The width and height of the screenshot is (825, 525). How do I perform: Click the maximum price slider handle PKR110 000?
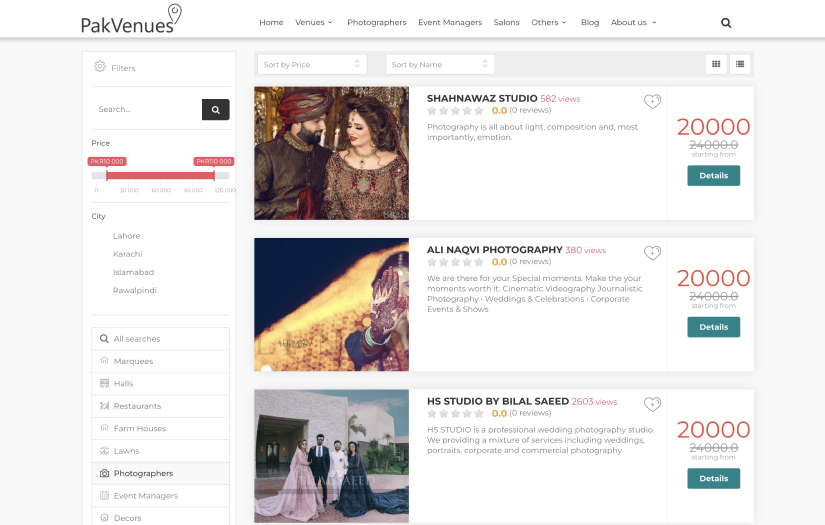click(x=214, y=175)
